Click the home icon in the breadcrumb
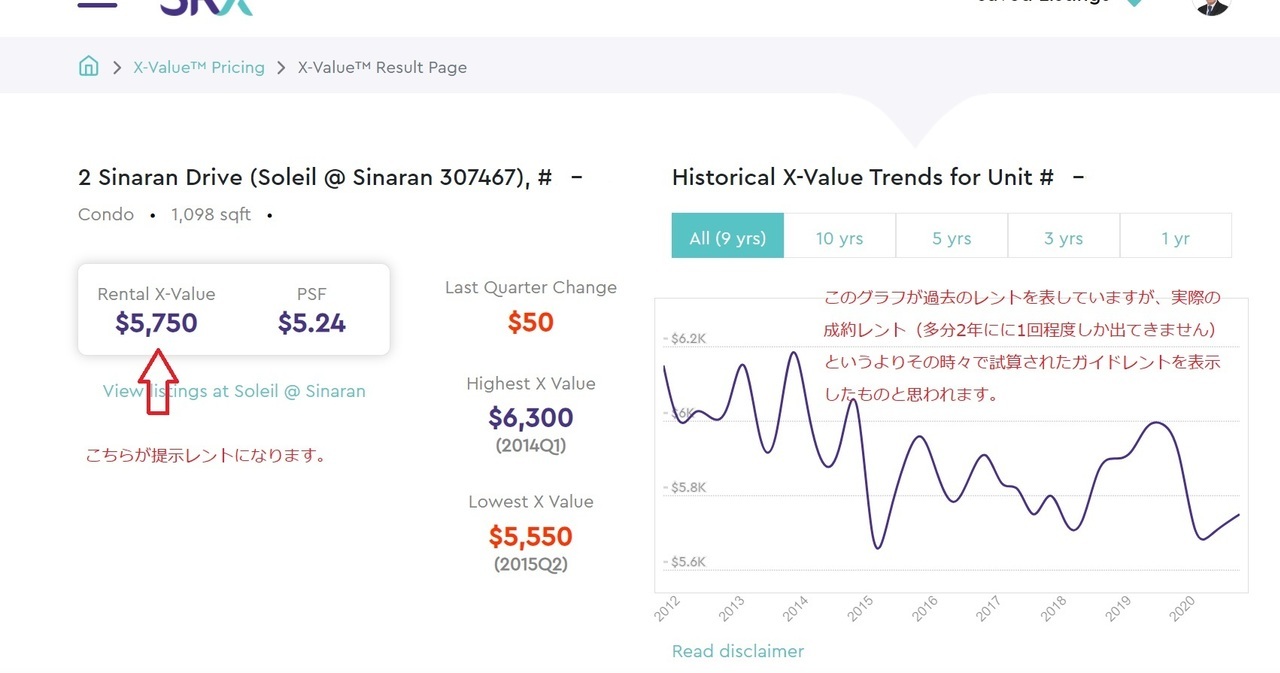1280x673 pixels. [89, 67]
